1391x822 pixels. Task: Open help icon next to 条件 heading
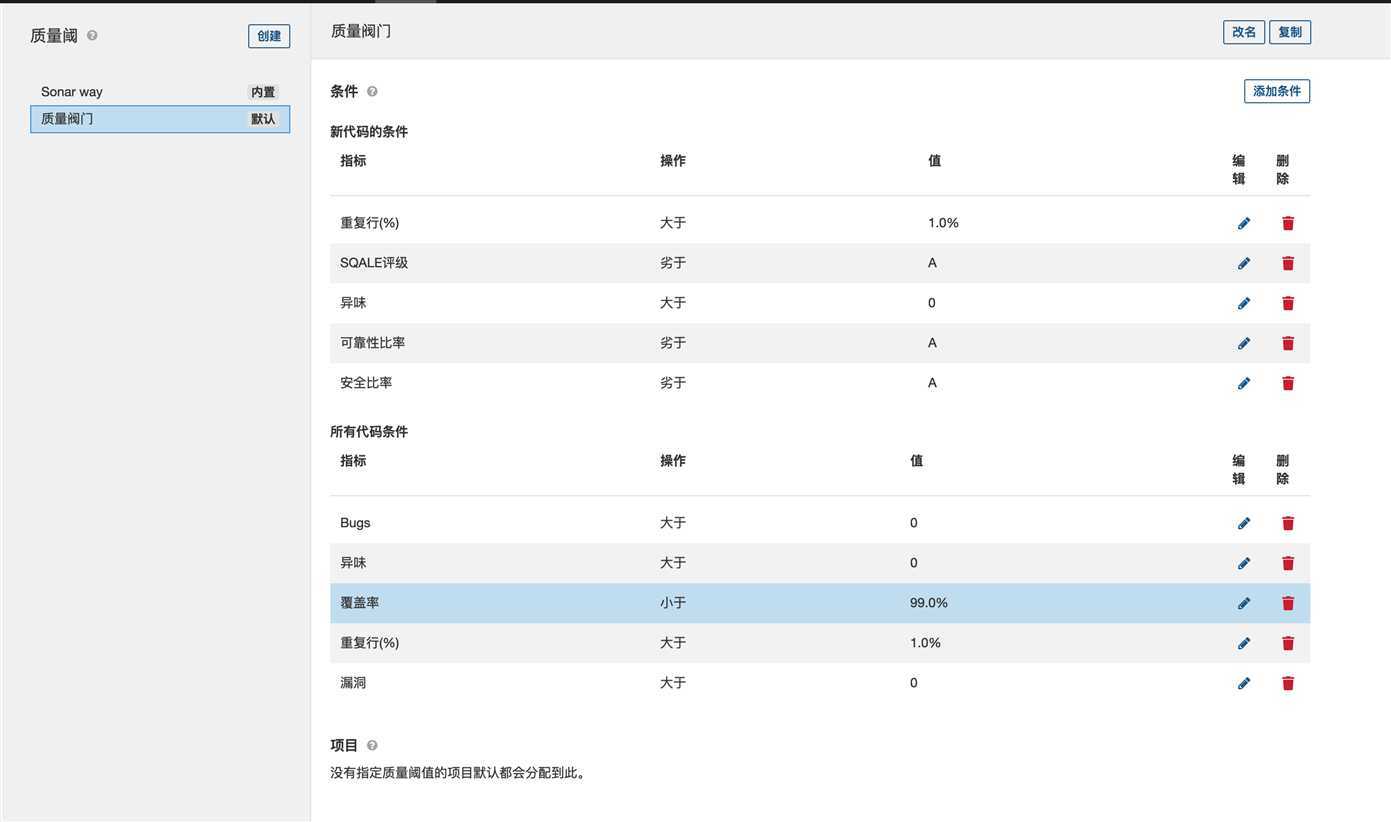tap(372, 91)
